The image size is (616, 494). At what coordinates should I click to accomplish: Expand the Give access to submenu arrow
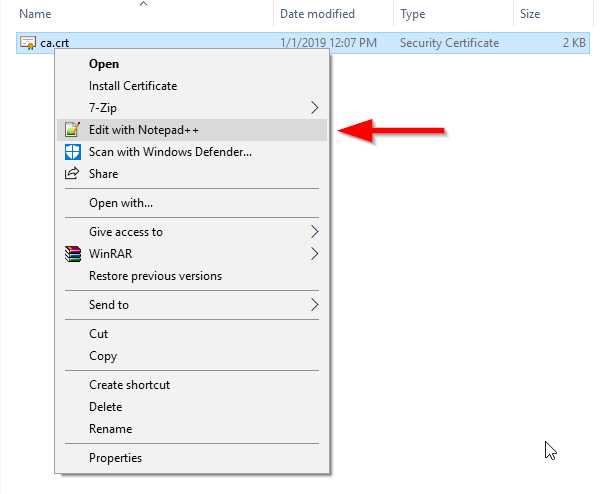click(x=314, y=232)
